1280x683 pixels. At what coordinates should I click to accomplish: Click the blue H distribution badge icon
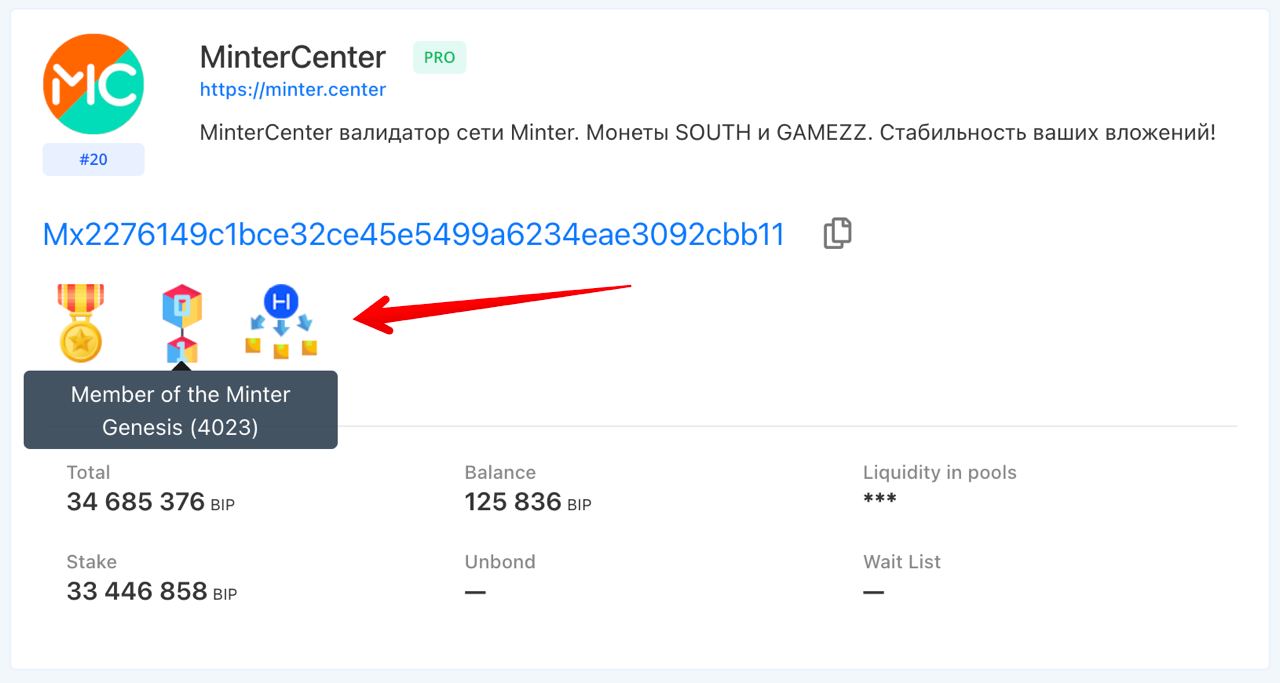point(281,321)
